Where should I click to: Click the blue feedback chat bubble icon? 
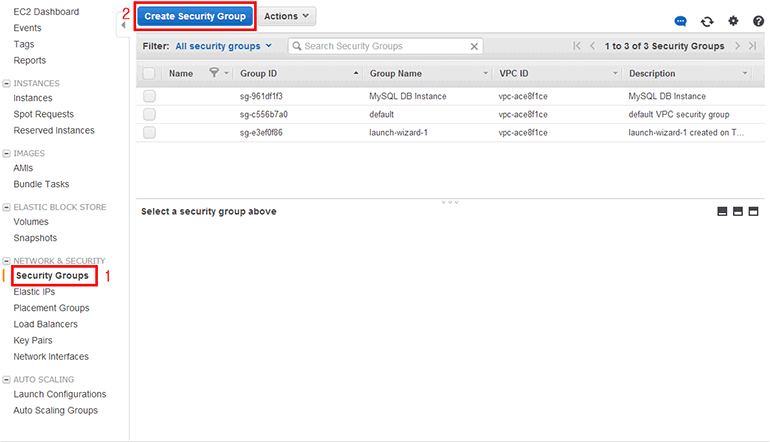681,21
